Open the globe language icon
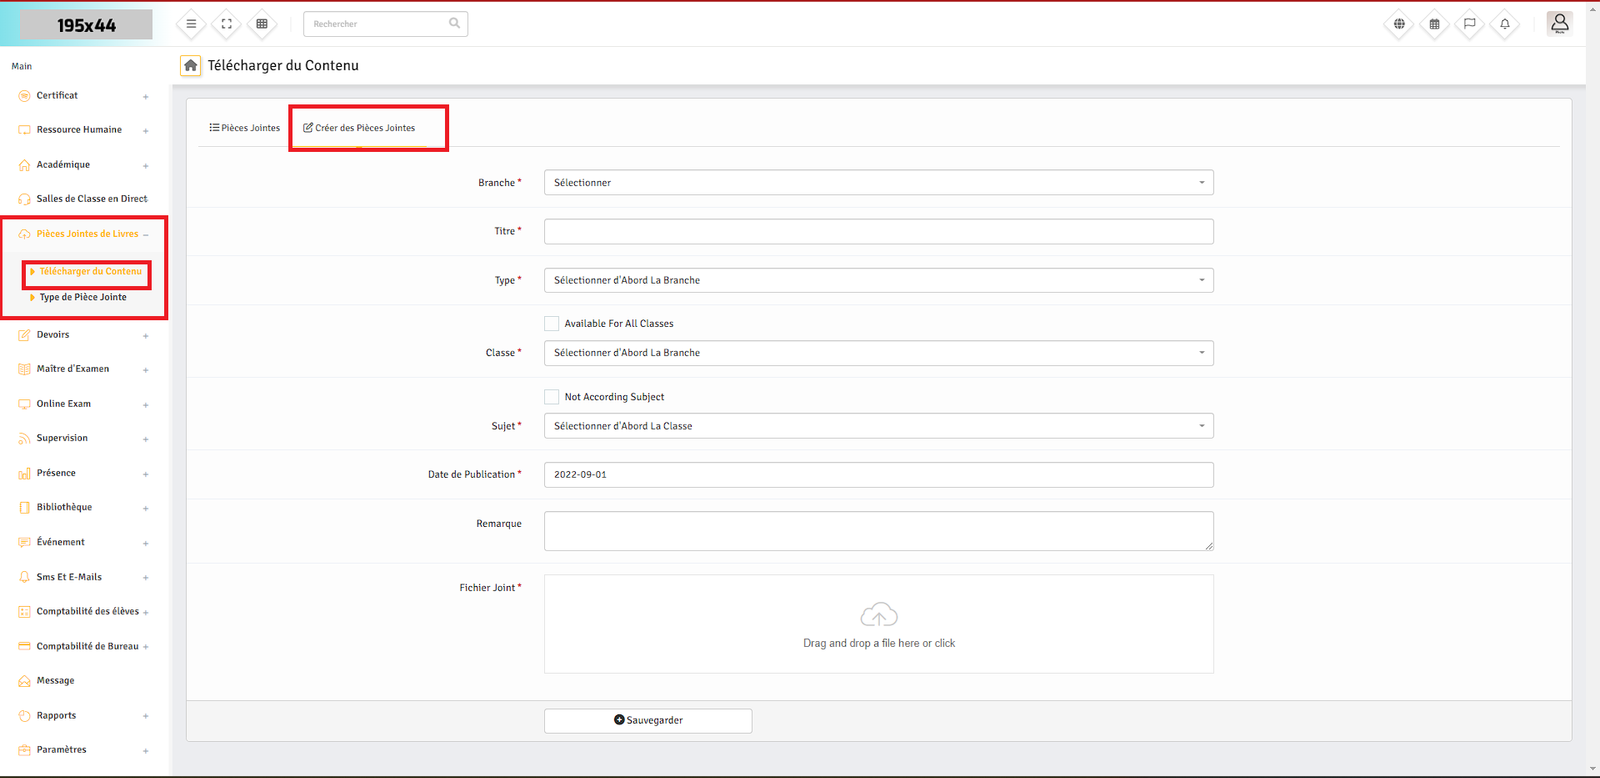1600x778 pixels. tap(1399, 24)
